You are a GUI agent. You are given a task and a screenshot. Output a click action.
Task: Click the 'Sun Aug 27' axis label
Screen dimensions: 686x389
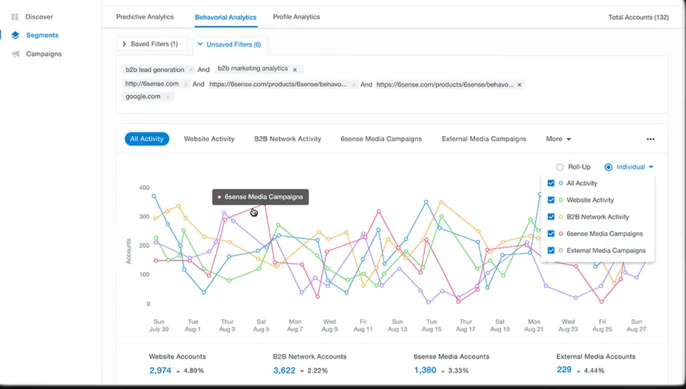tap(636, 325)
